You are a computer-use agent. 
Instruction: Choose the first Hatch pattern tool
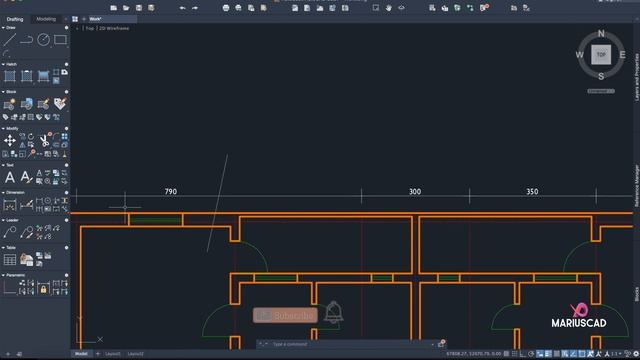click(10, 76)
